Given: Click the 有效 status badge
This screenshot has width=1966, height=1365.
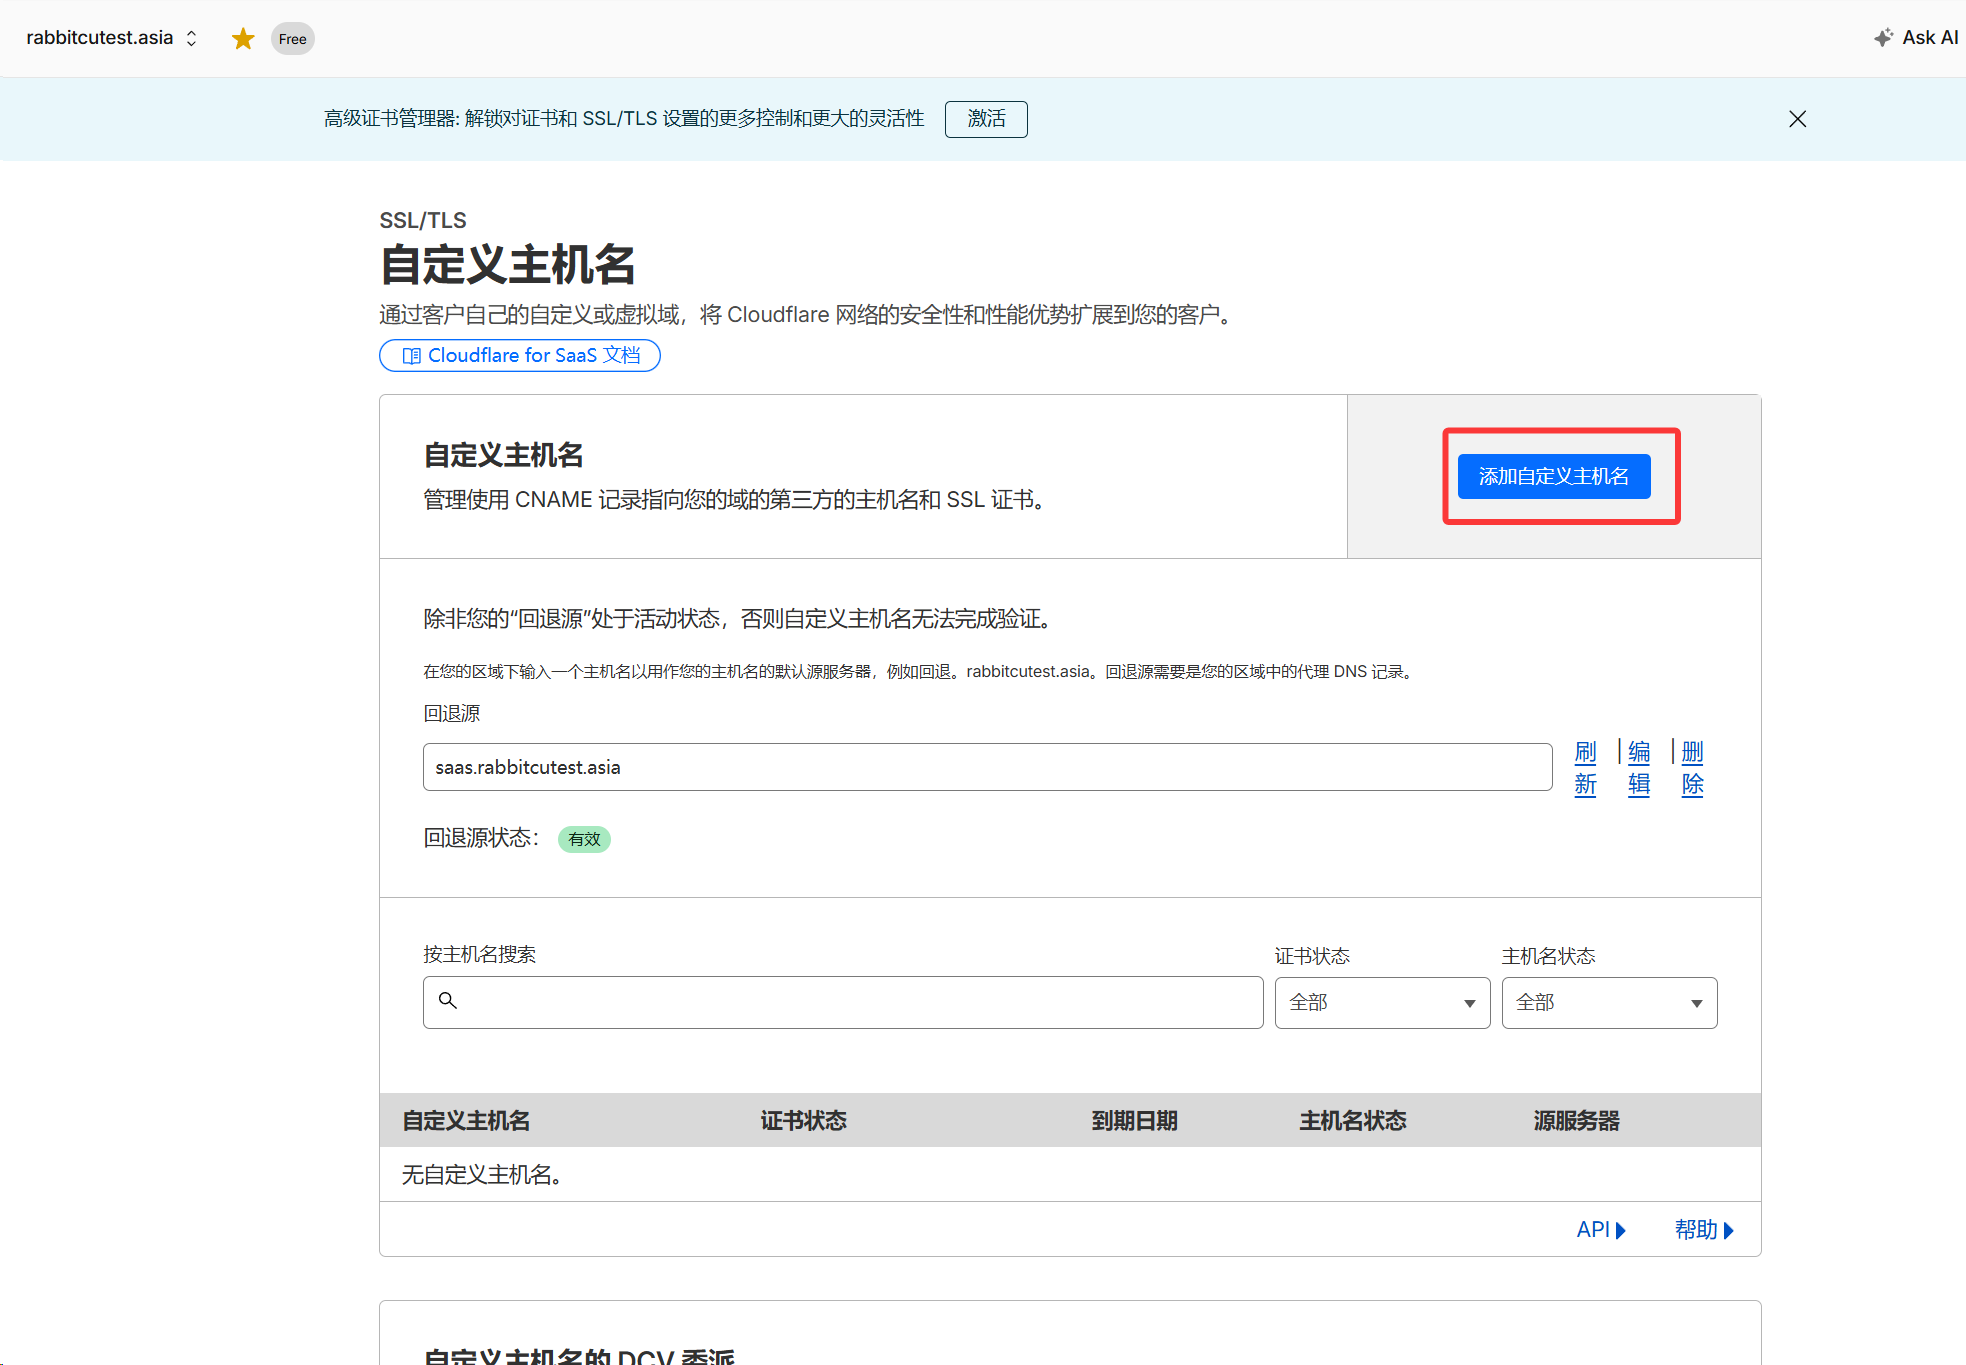Looking at the screenshot, I should [x=584, y=839].
